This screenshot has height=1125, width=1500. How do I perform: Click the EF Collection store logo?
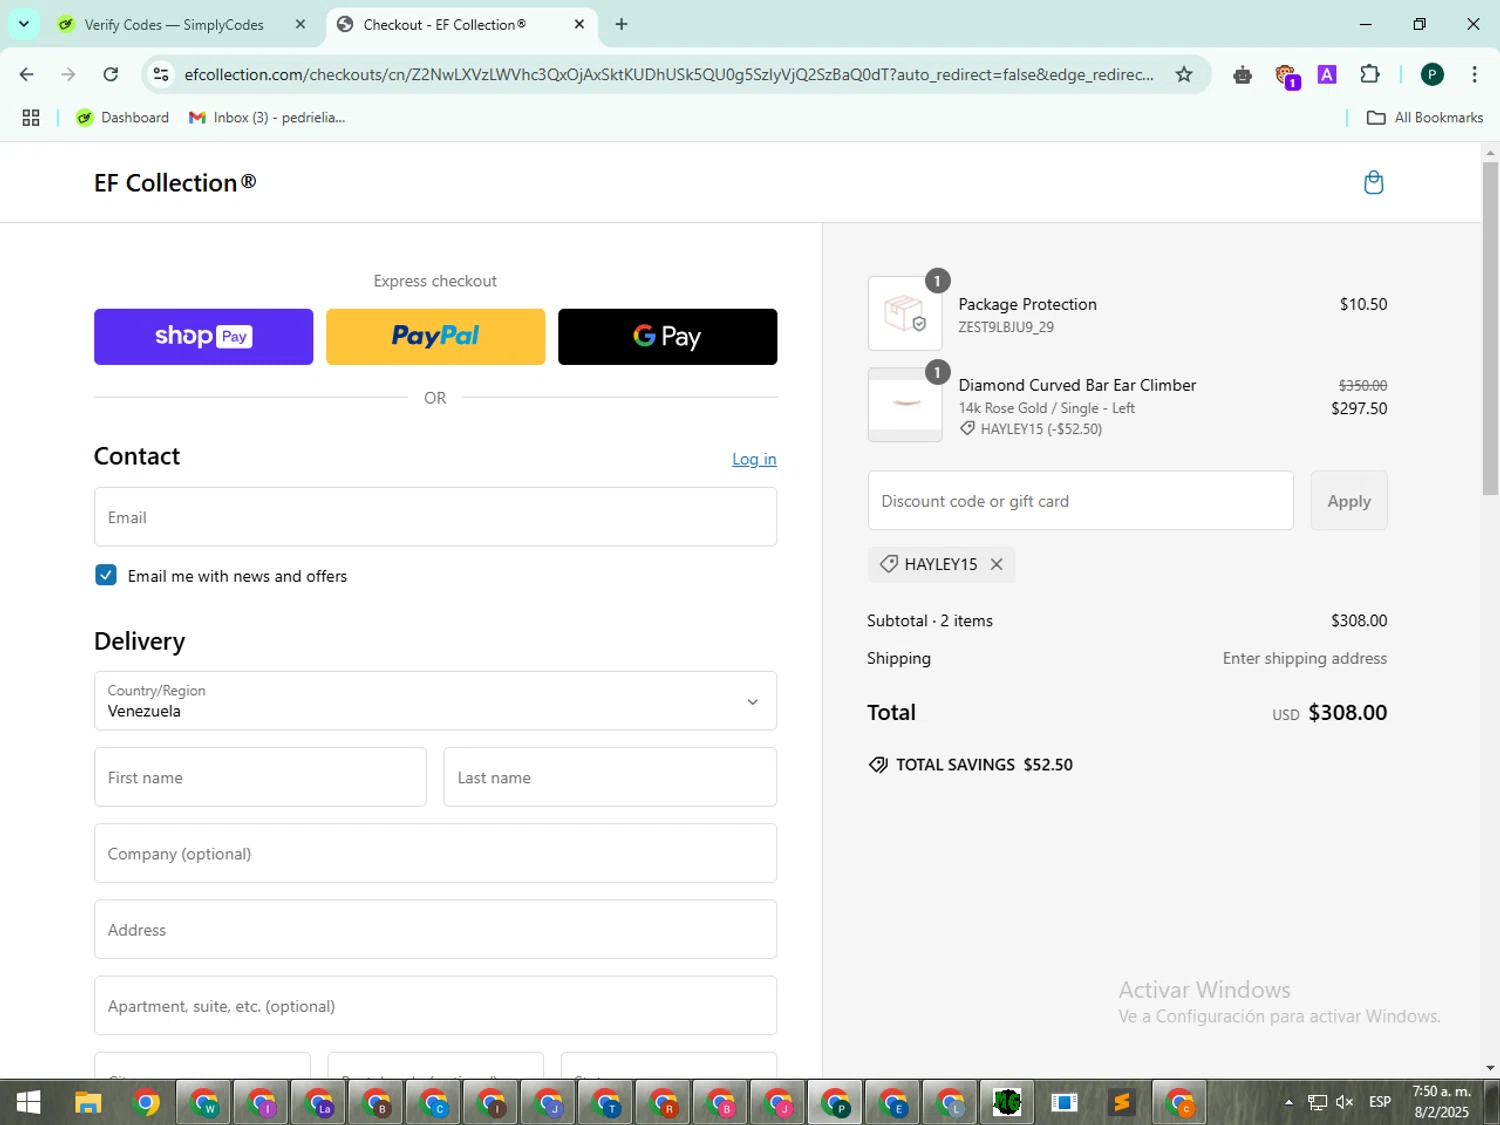tap(175, 183)
